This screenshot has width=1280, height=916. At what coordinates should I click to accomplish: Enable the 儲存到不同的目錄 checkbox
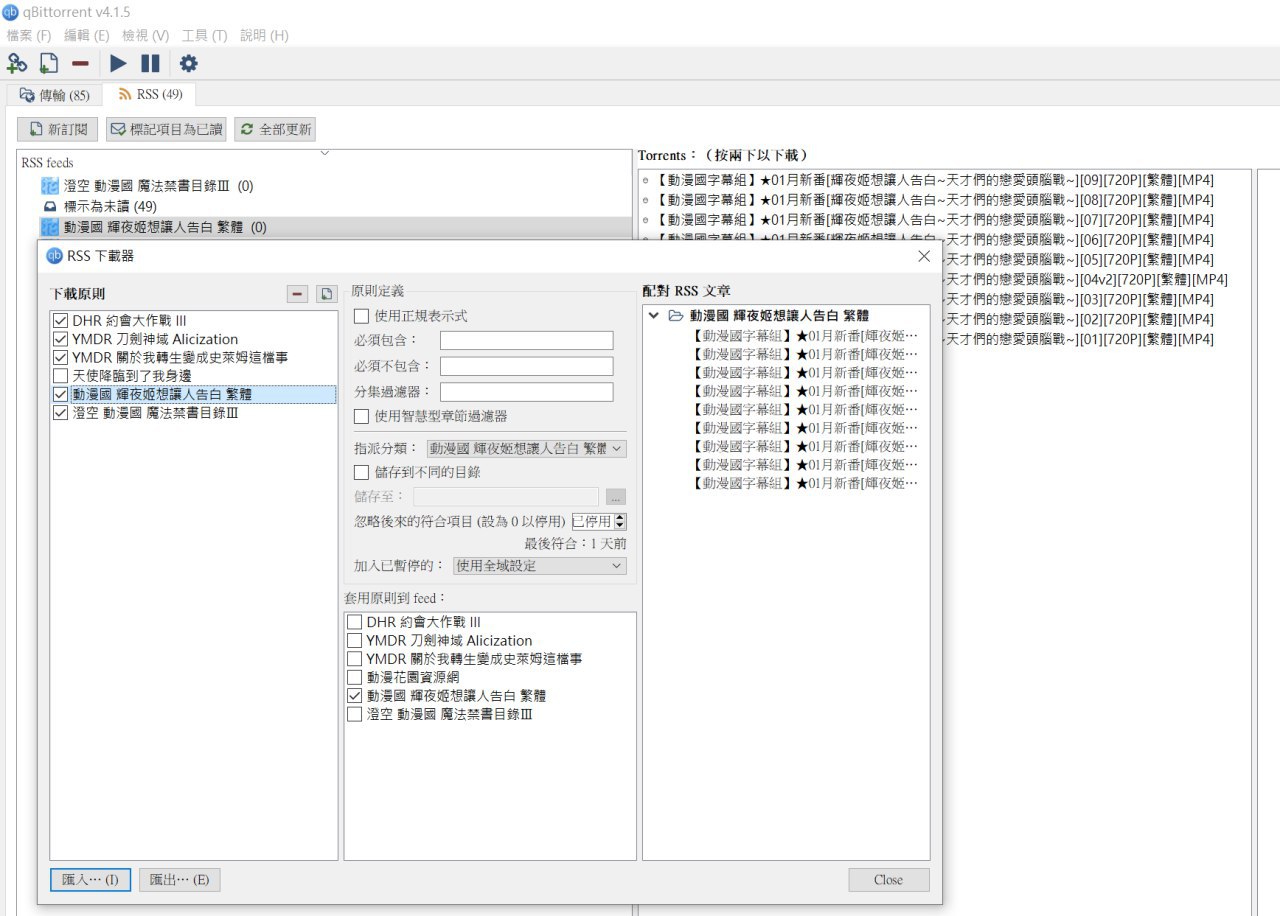point(362,472)
